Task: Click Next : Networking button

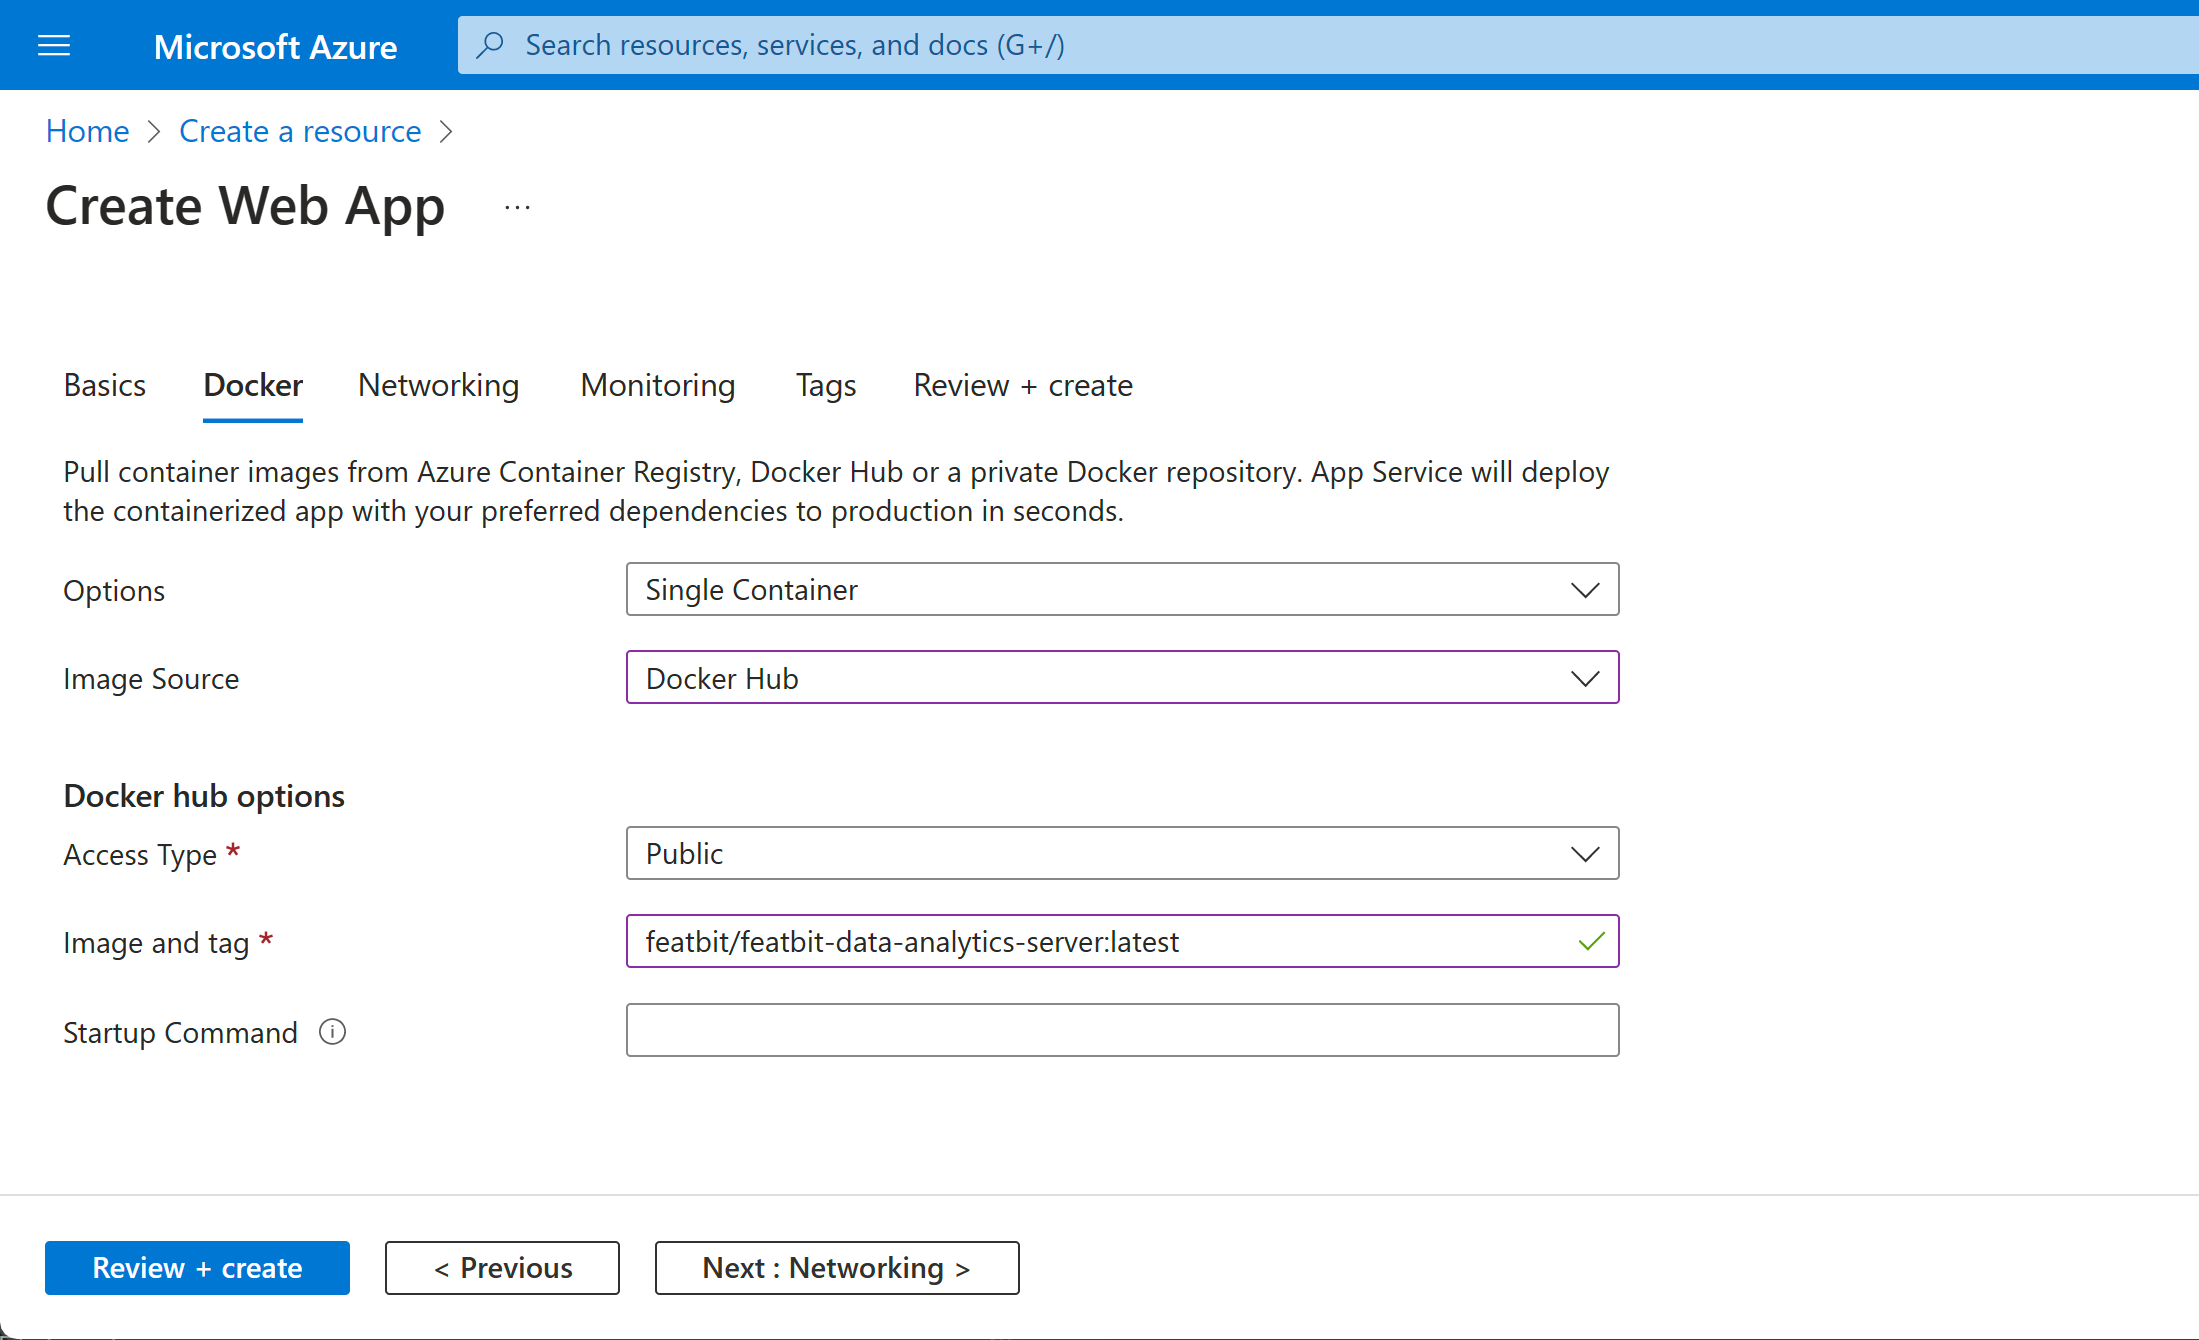Action: pos(837,1268)
